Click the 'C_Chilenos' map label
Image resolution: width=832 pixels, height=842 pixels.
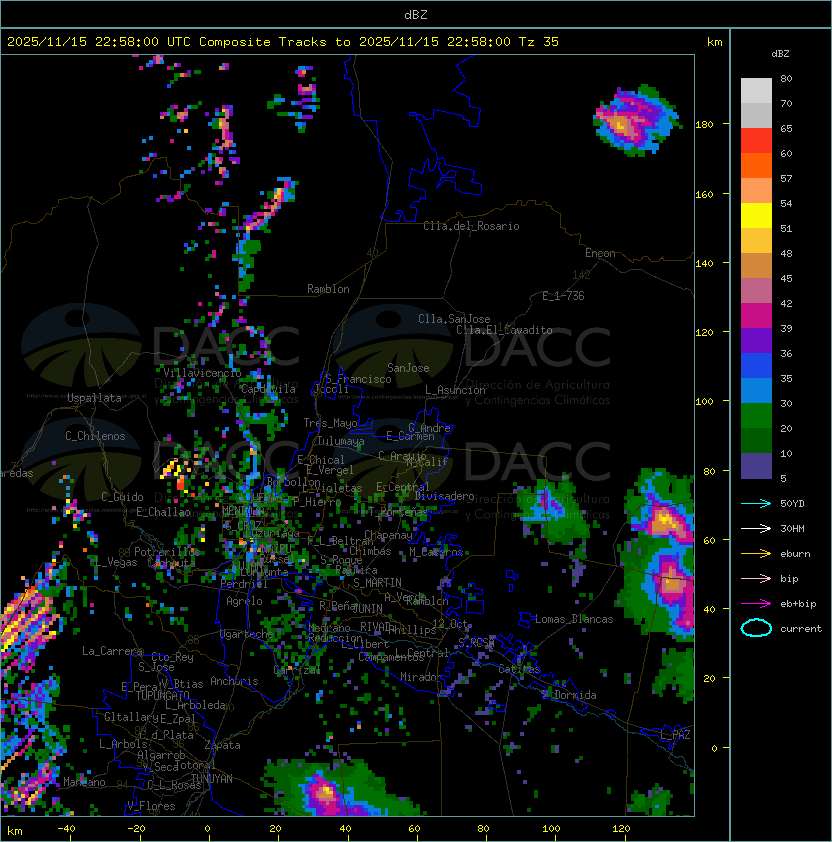click(x=95, y=436)
